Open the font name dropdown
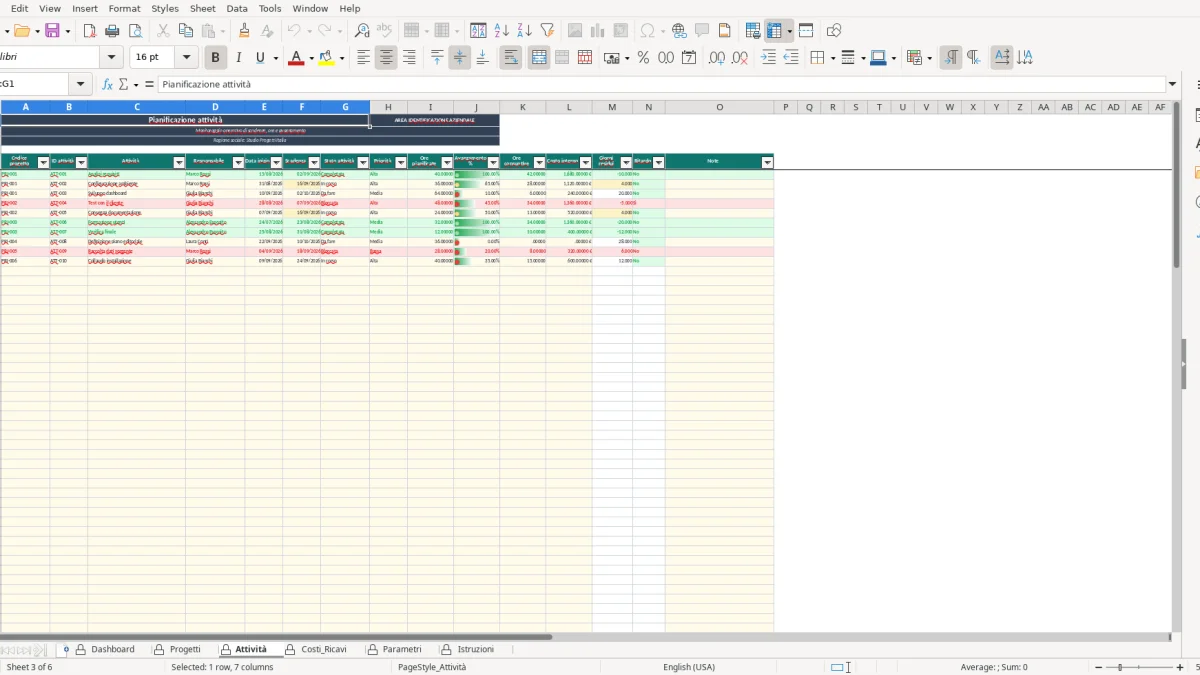 110,58
